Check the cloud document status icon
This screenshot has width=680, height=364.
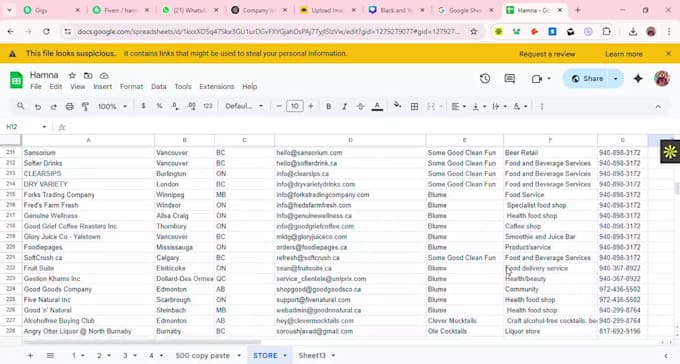[x=104, y=75]
